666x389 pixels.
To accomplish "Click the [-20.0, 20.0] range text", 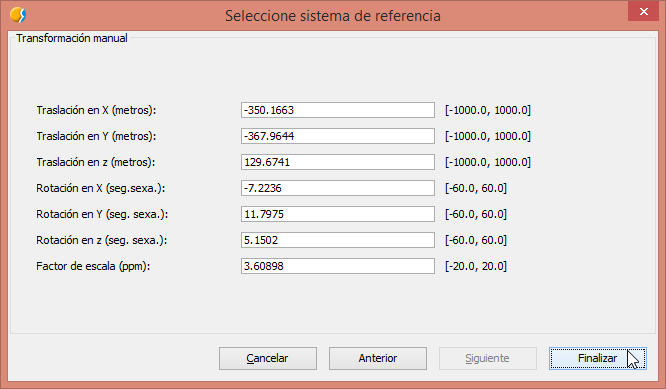I will 476,266.
